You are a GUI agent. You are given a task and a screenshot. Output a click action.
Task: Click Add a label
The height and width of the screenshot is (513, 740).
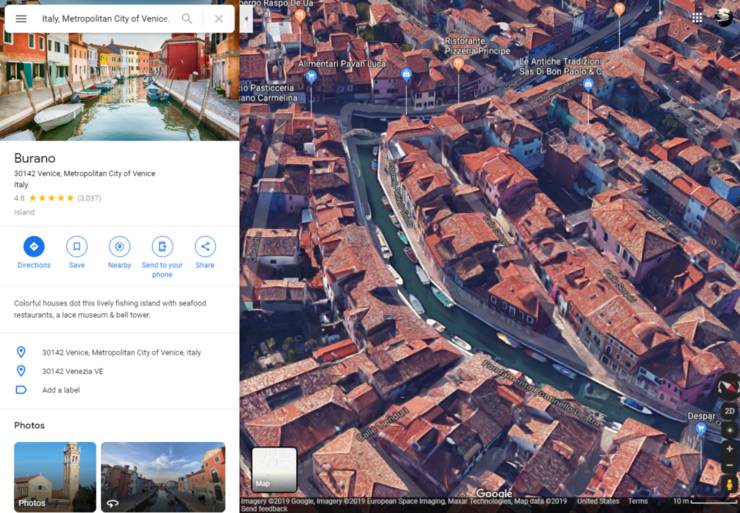[61, 390]
